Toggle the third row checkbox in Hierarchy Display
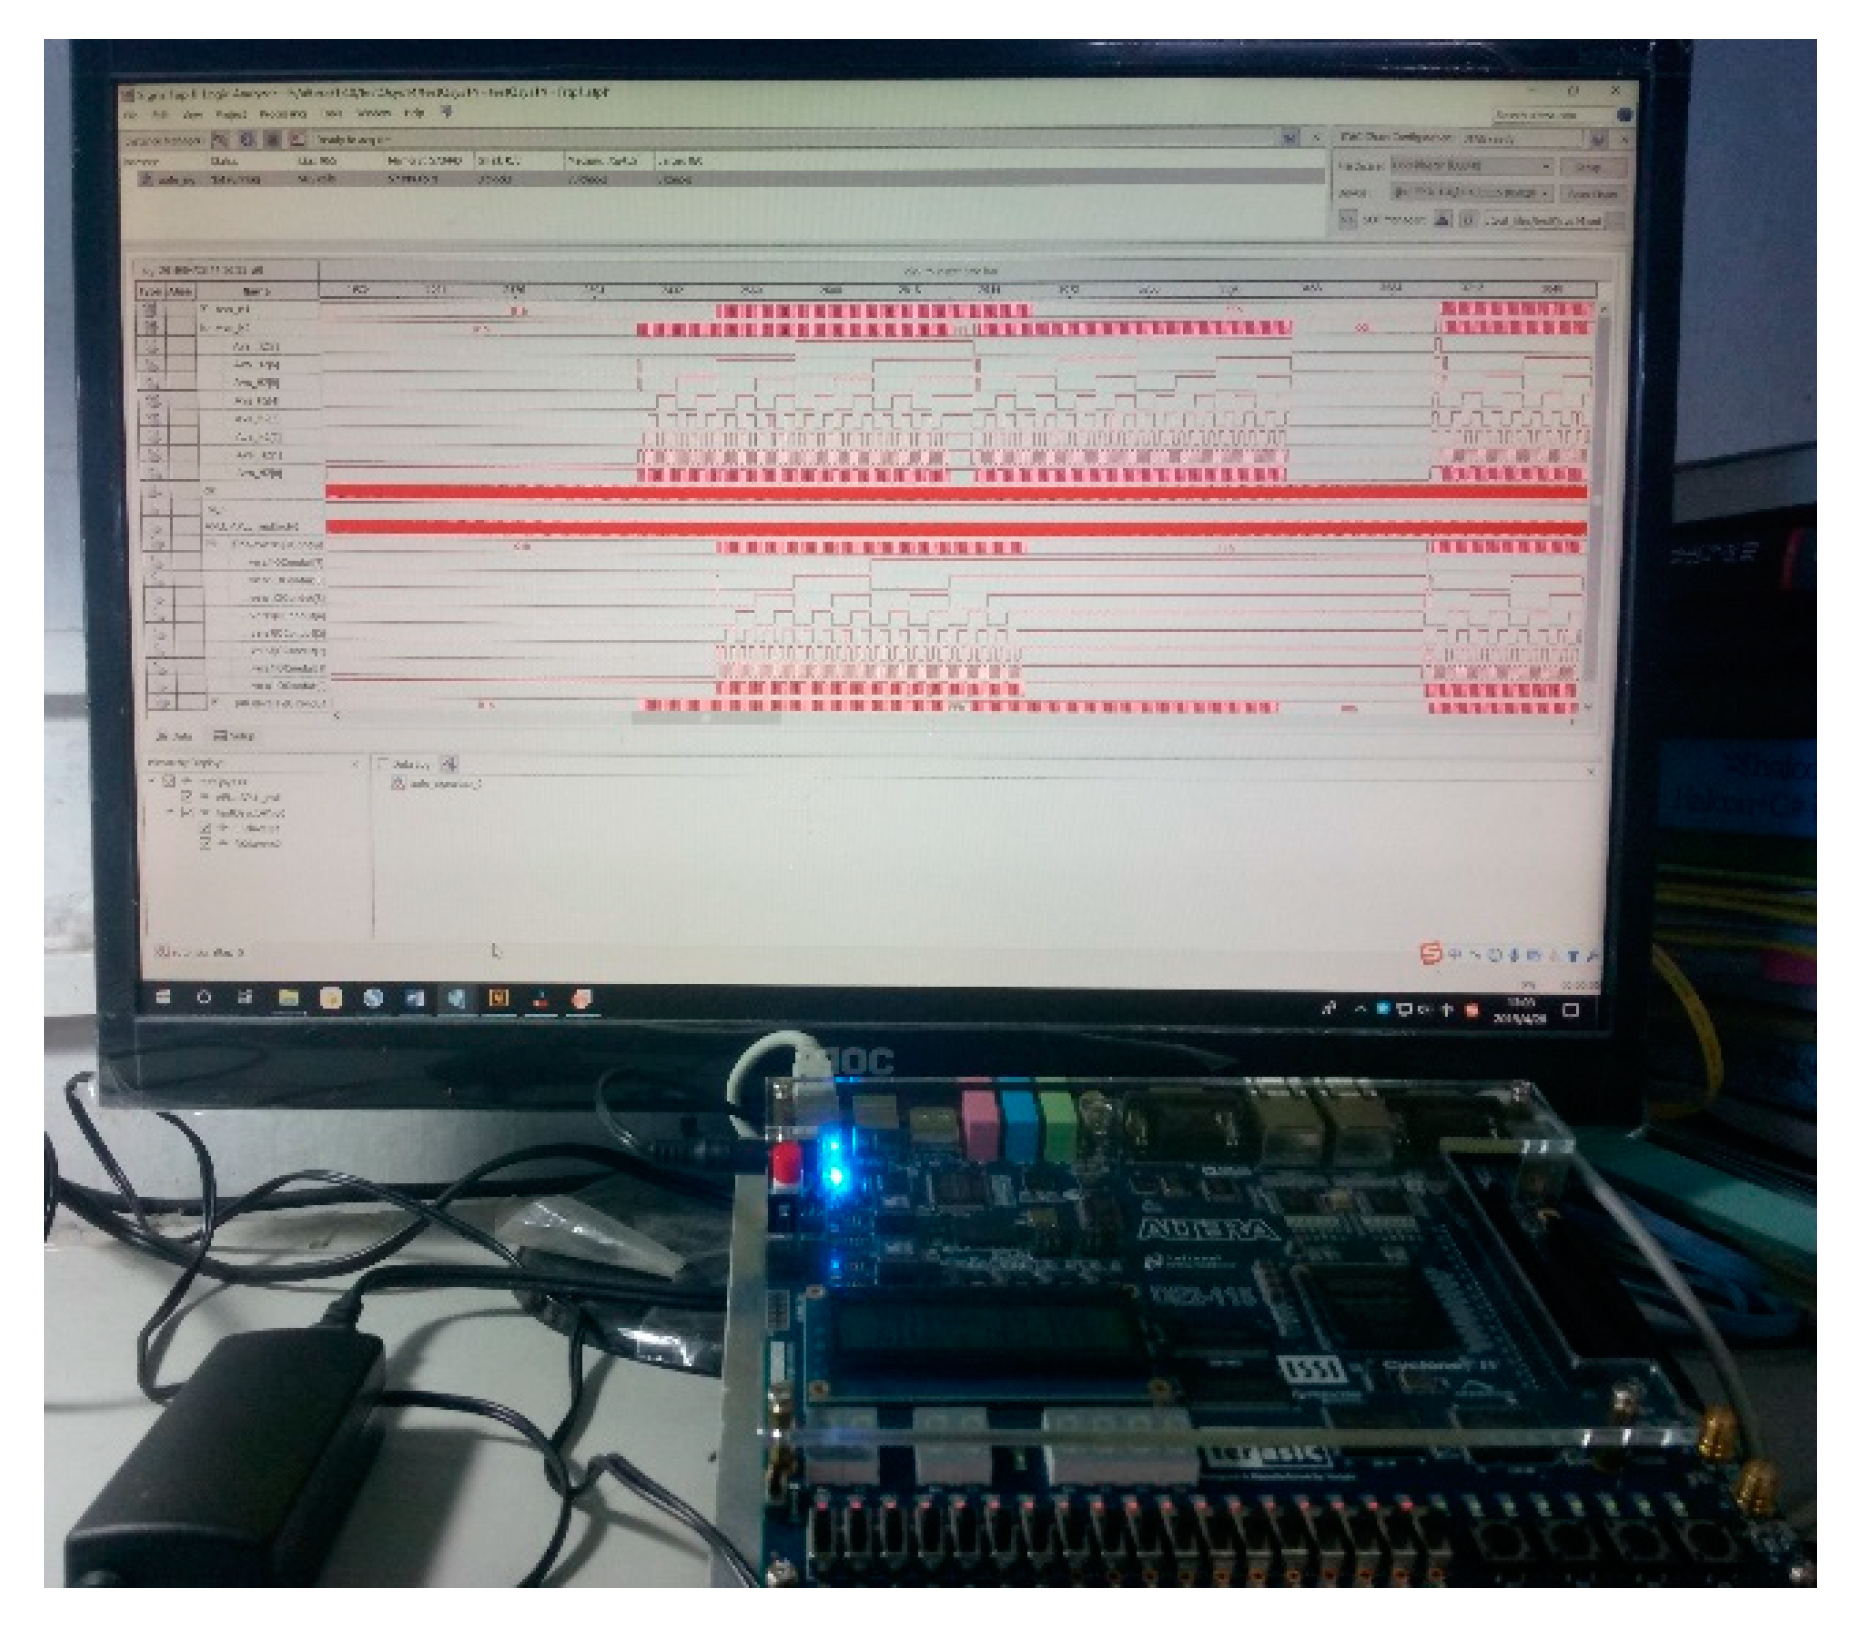This screenshot has width=1854, height=1630. tap(186, 813)
